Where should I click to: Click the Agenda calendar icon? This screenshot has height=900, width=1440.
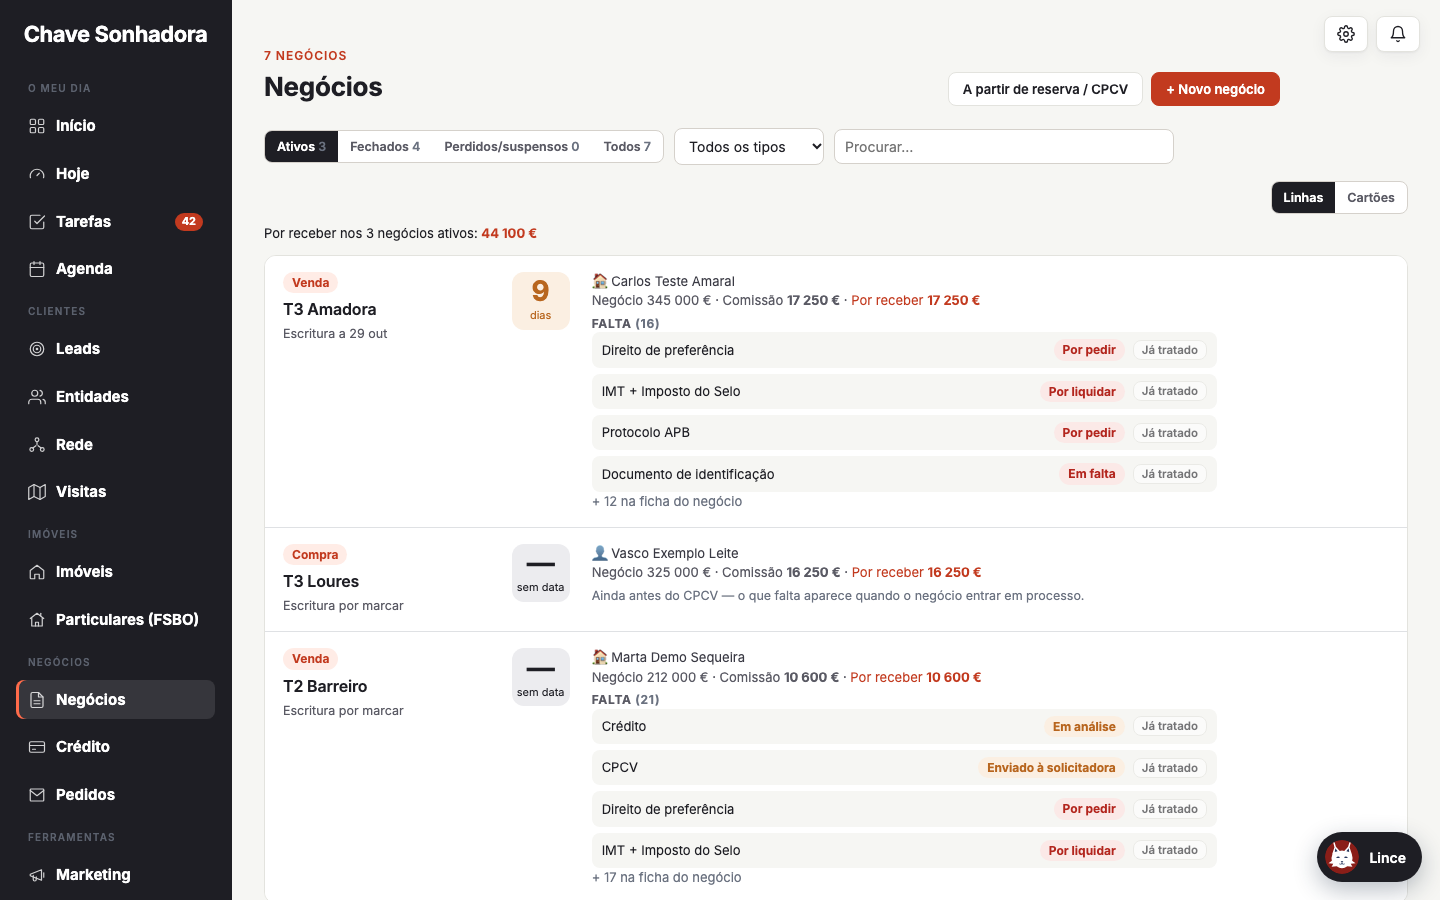(37, 269)
